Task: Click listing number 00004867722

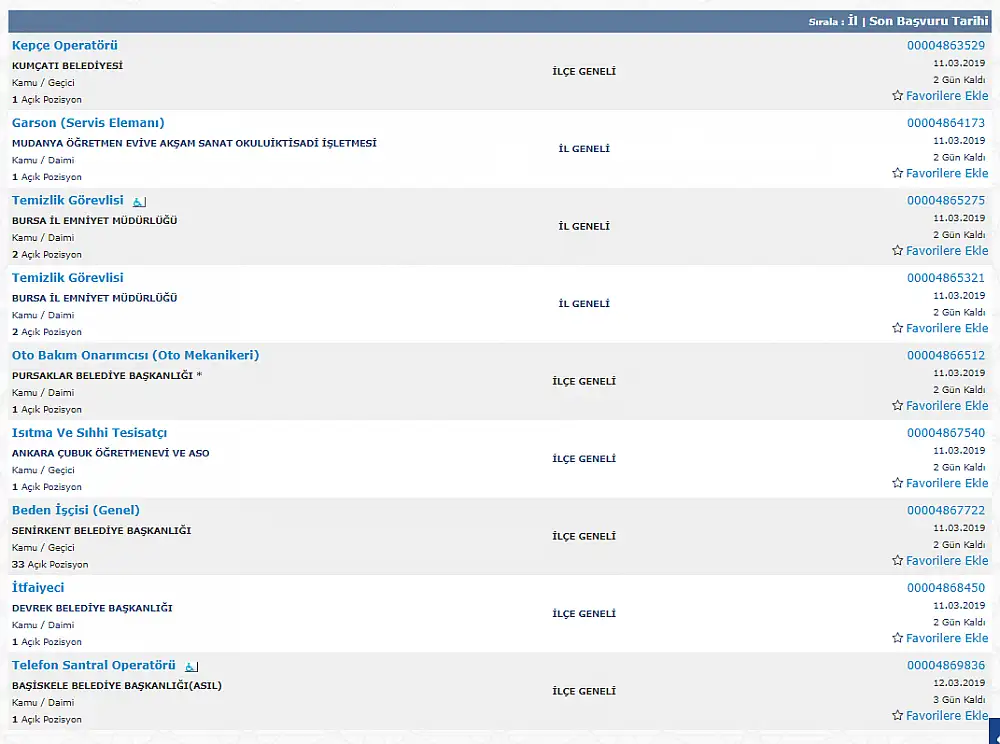Action: pos(946,510)
